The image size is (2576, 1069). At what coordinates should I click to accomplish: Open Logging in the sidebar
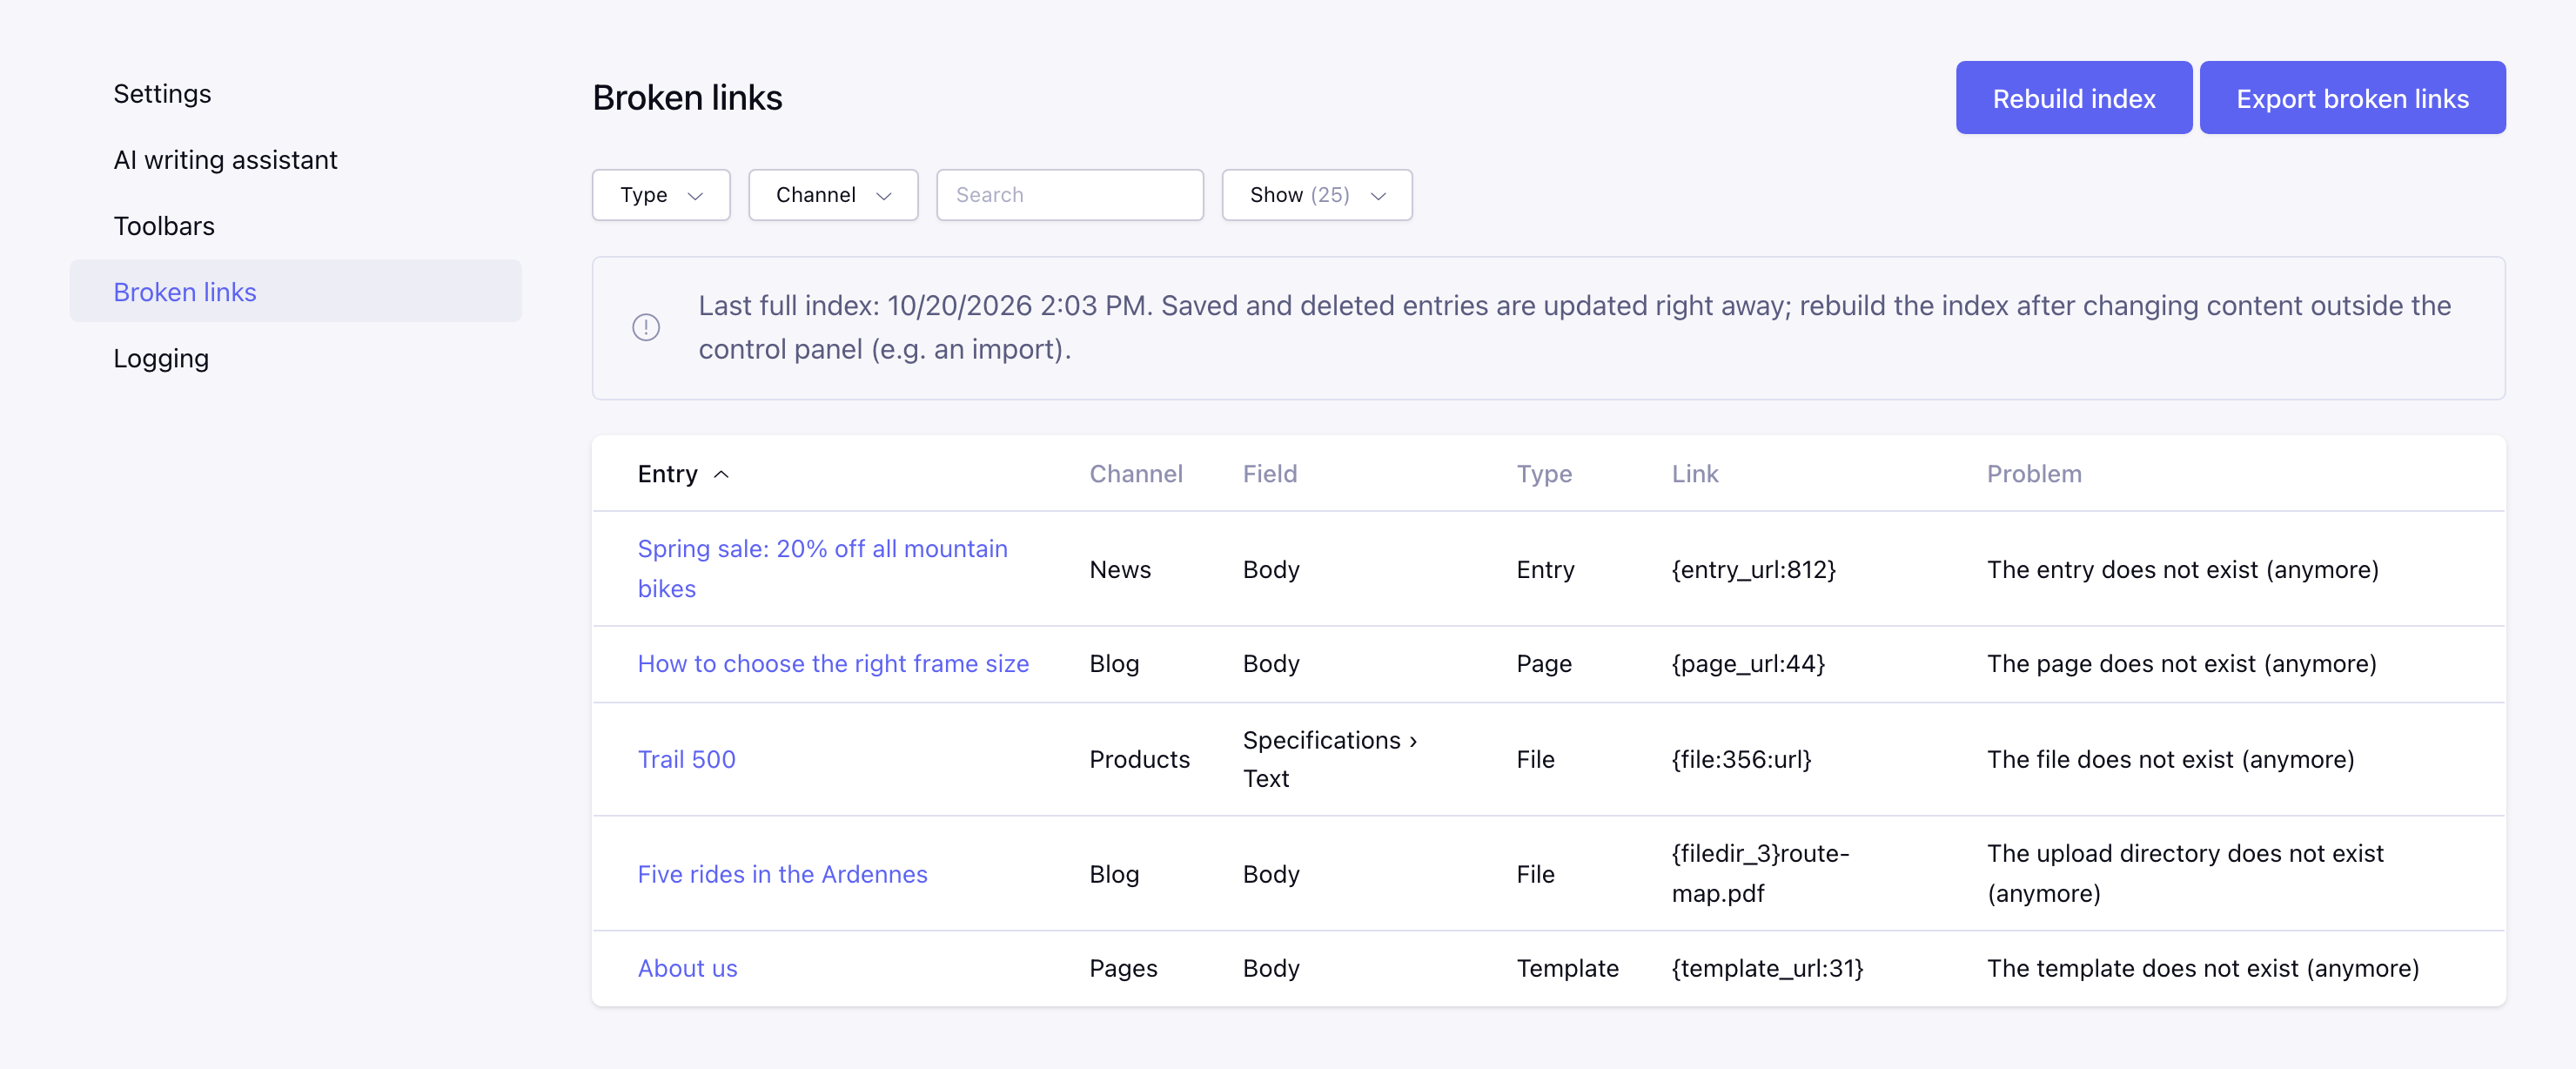(161, 359)
